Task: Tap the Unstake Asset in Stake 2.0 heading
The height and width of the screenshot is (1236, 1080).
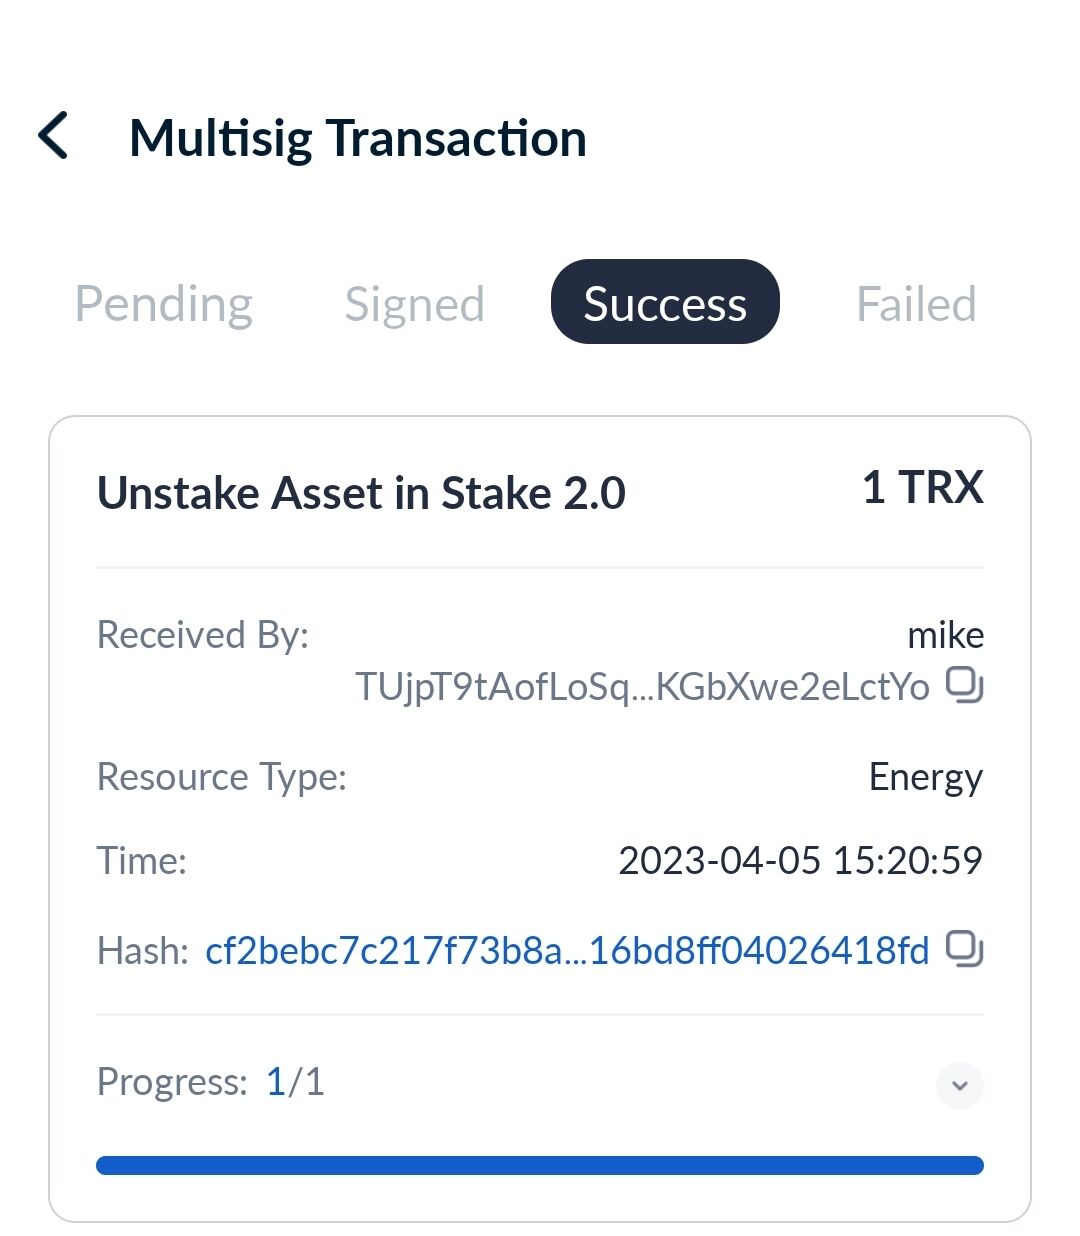Action: click(361, 493)
